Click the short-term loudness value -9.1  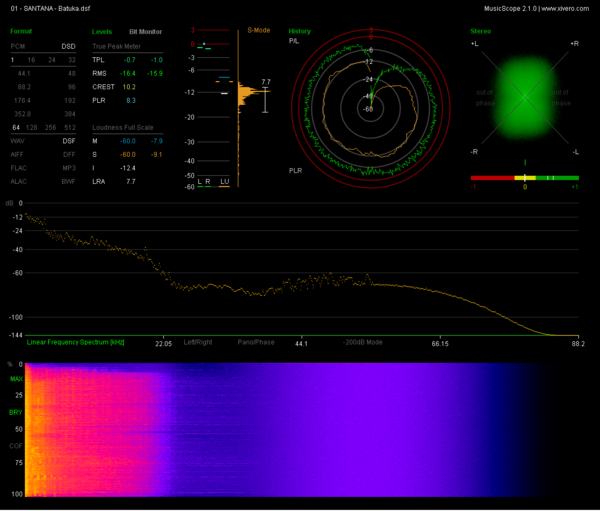point(157,155)
